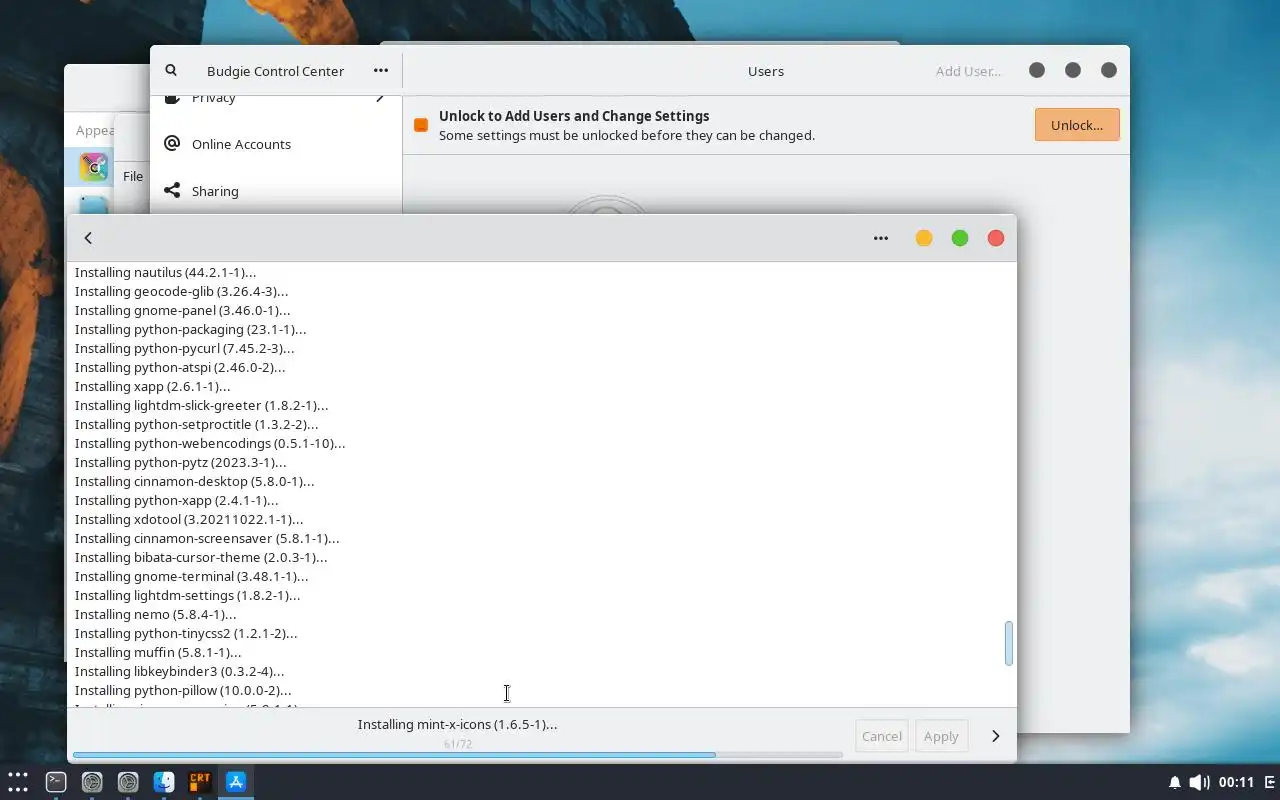Click the volume speaker tray icon
The image size is (1280, 800).
point(1199,782)
